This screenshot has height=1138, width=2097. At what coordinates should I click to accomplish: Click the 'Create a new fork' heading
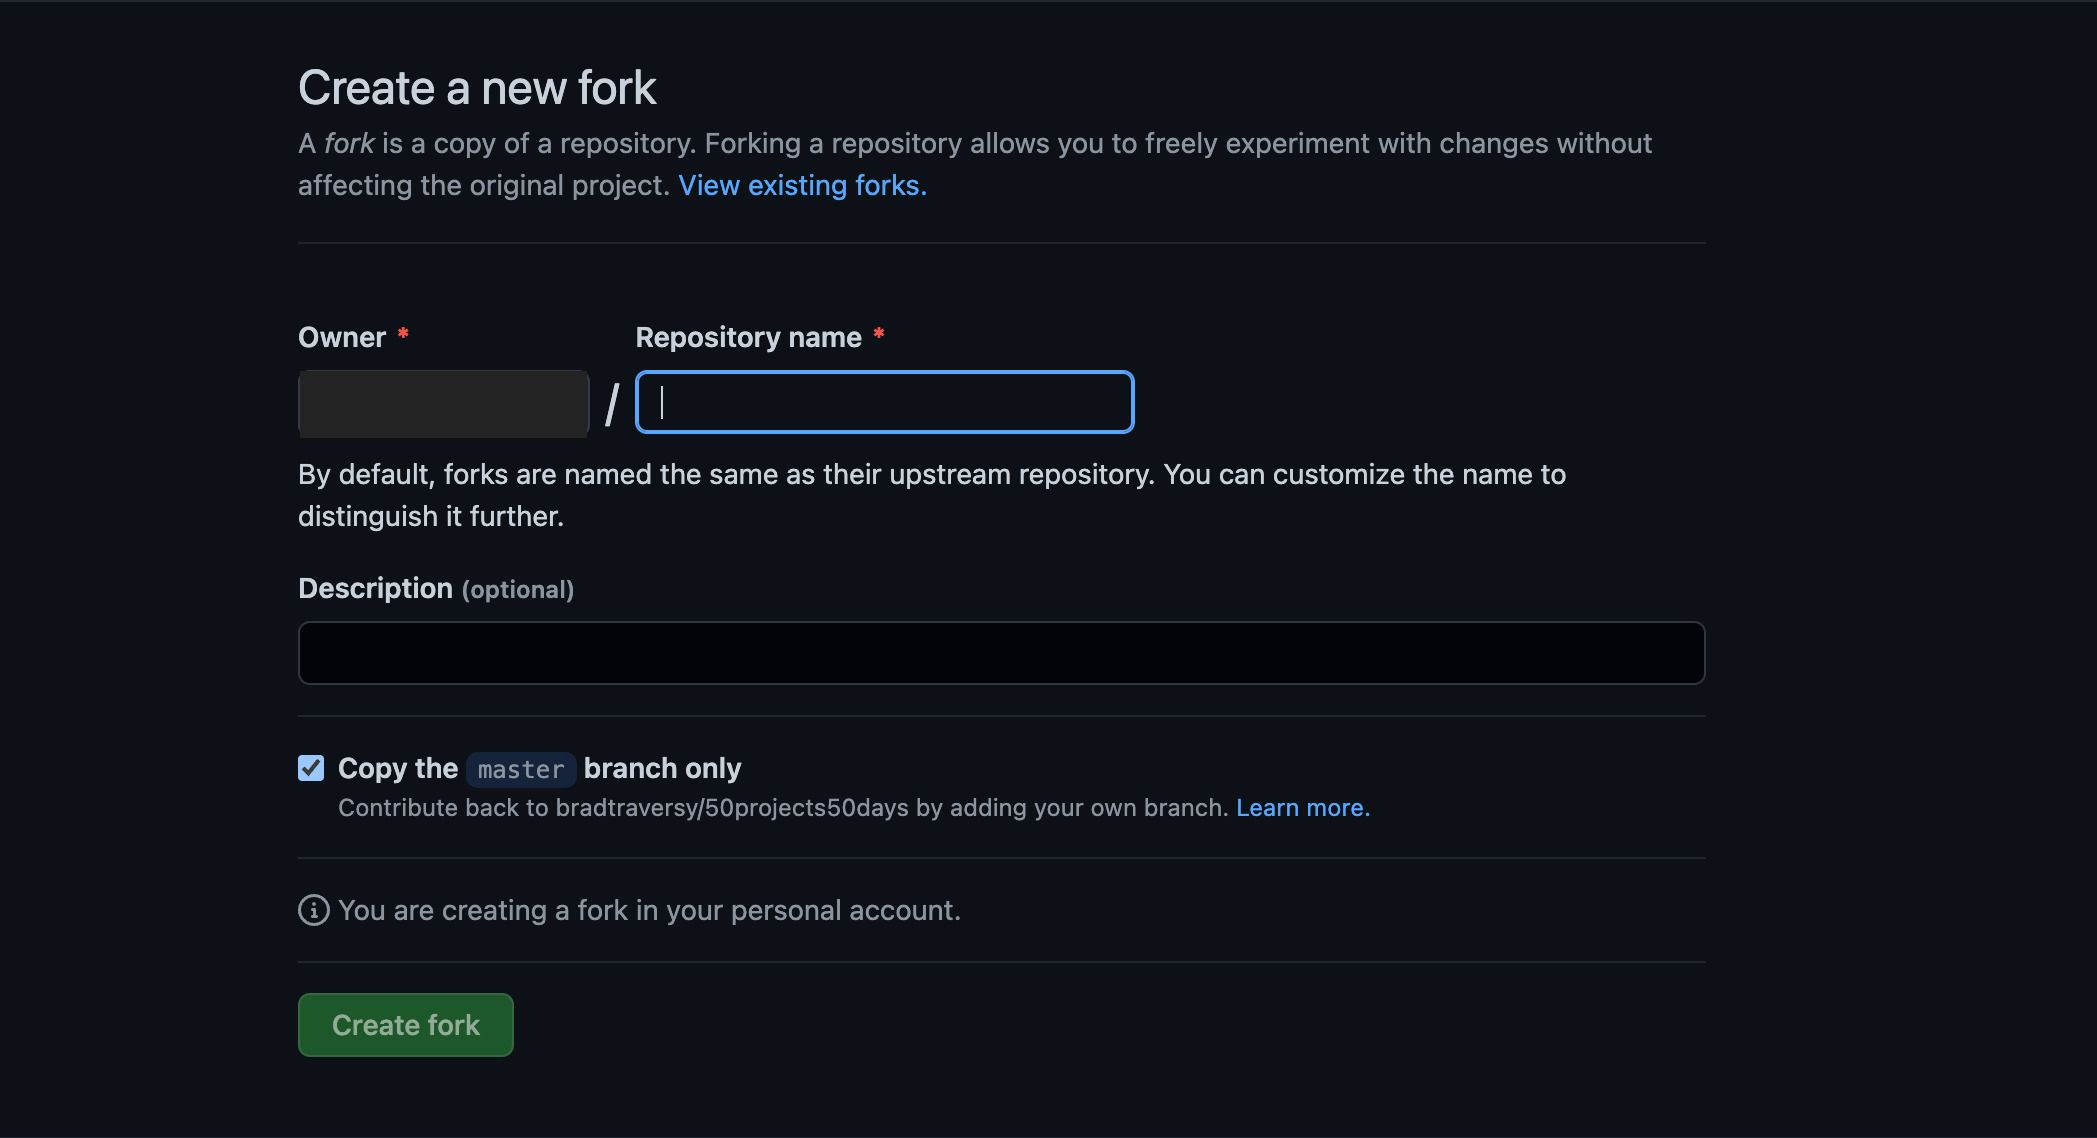point(477,88)
